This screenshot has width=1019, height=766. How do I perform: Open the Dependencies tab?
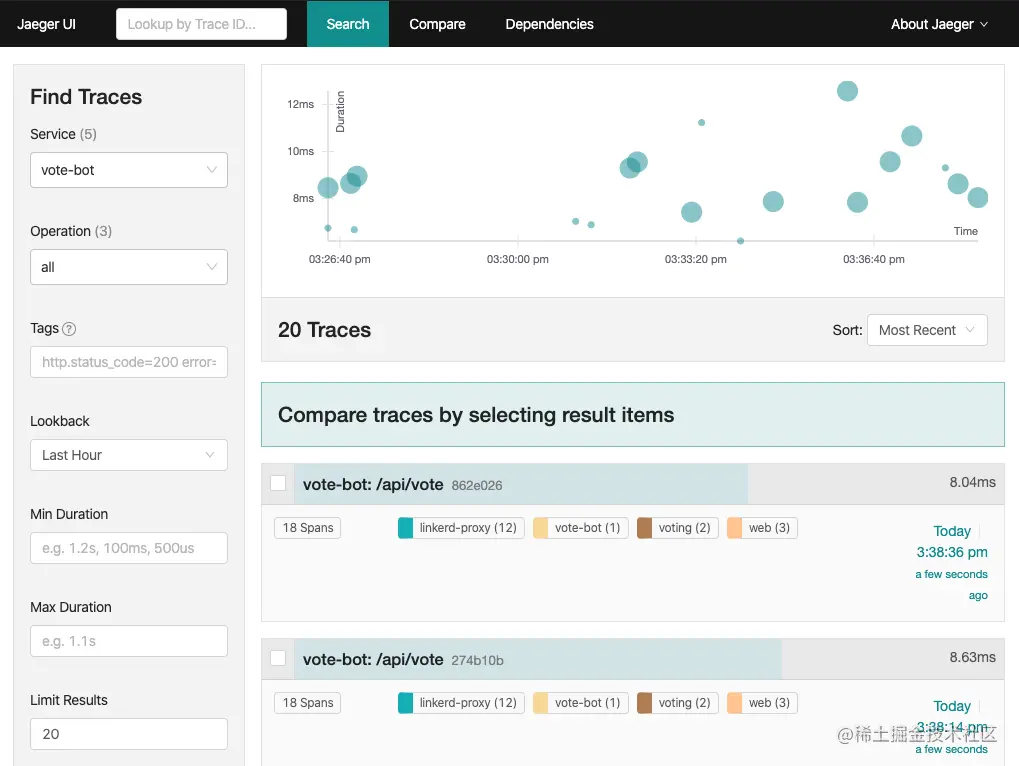(x=549, y=24)
